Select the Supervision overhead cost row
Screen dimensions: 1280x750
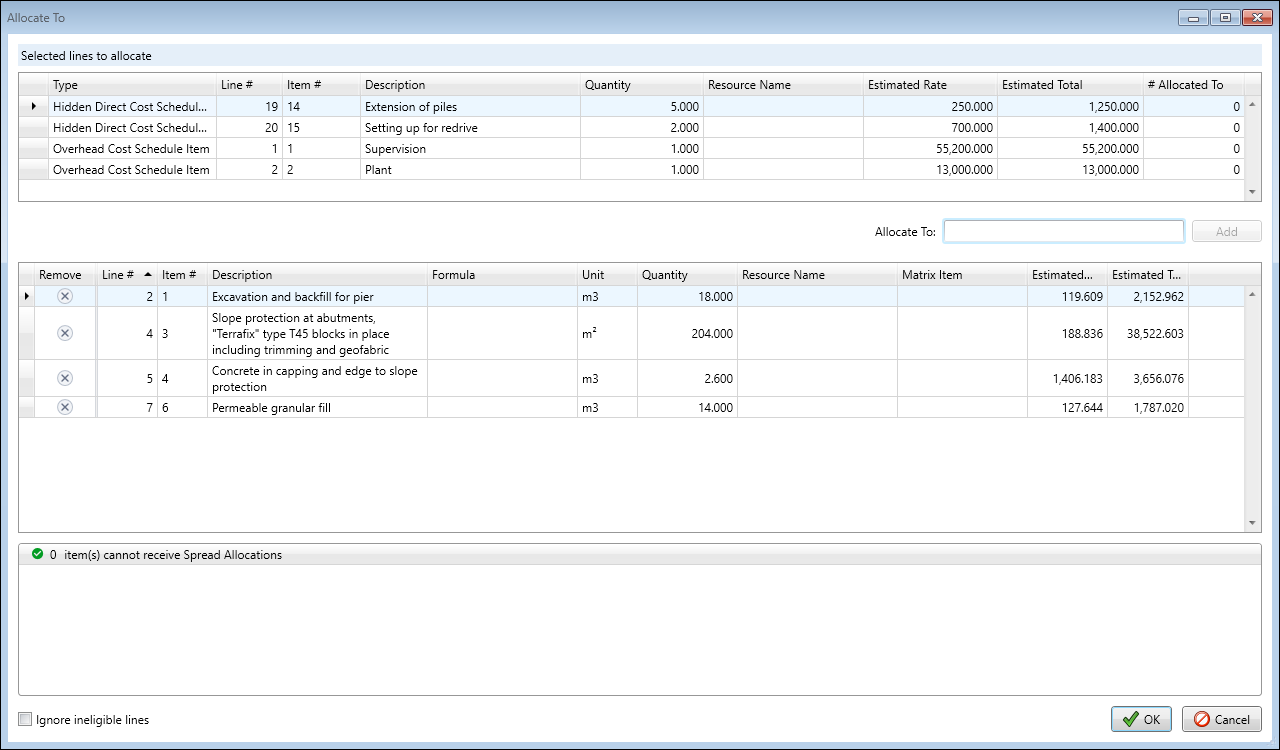pos(395,149)
